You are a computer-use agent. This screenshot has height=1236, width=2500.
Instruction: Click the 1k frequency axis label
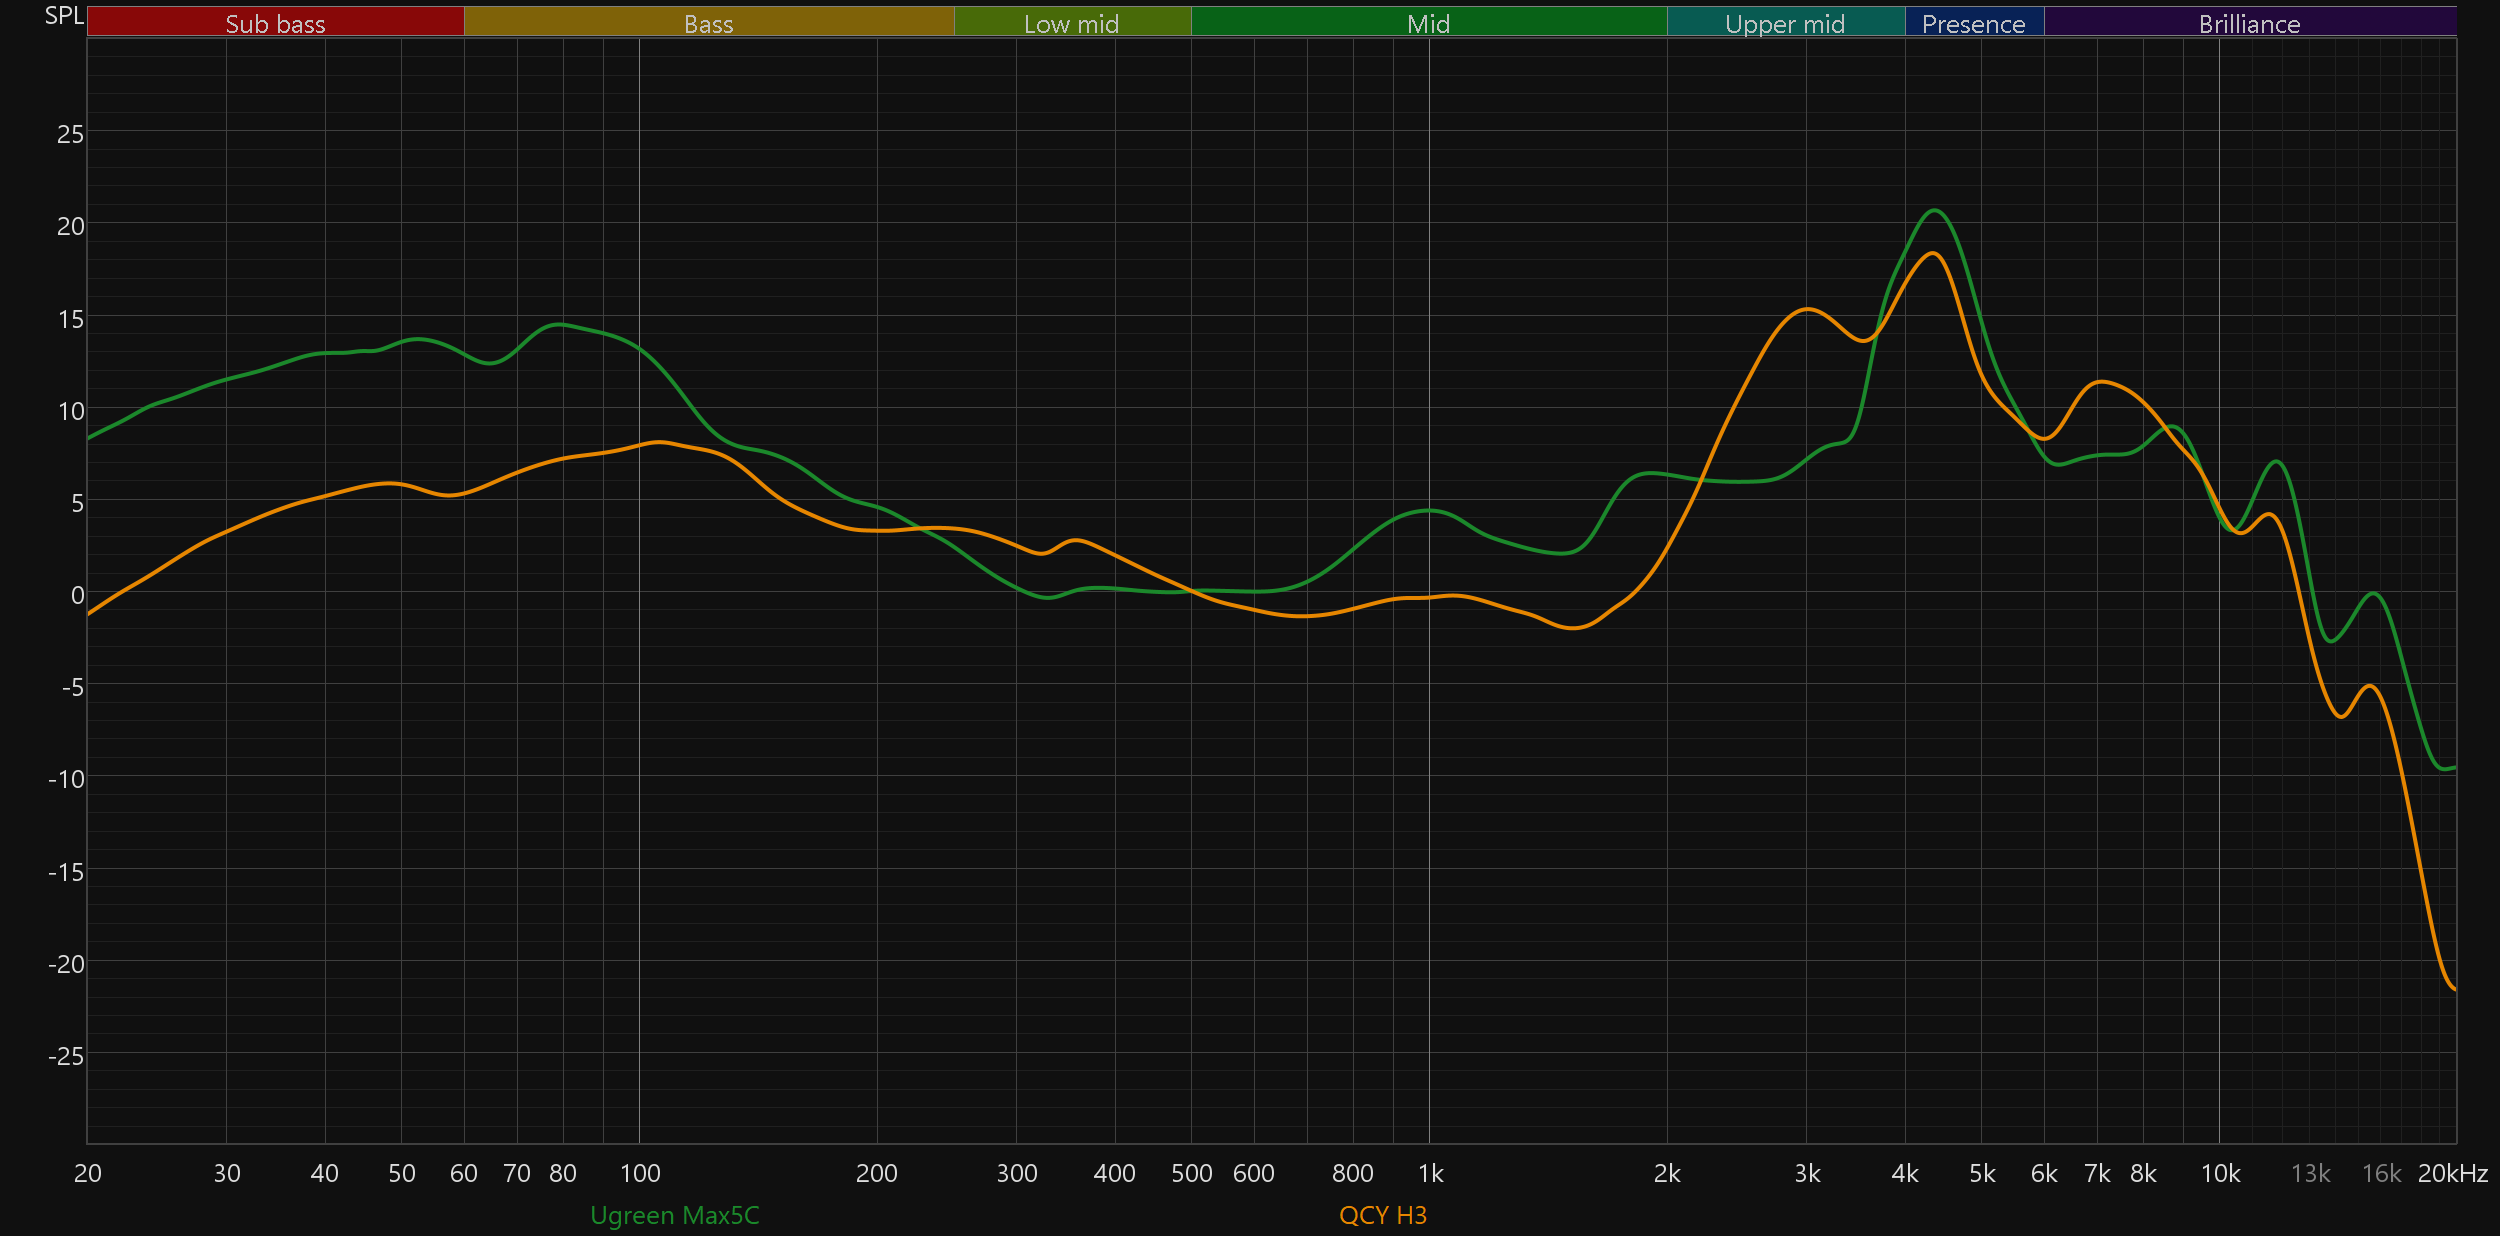coord(1430,1173)
